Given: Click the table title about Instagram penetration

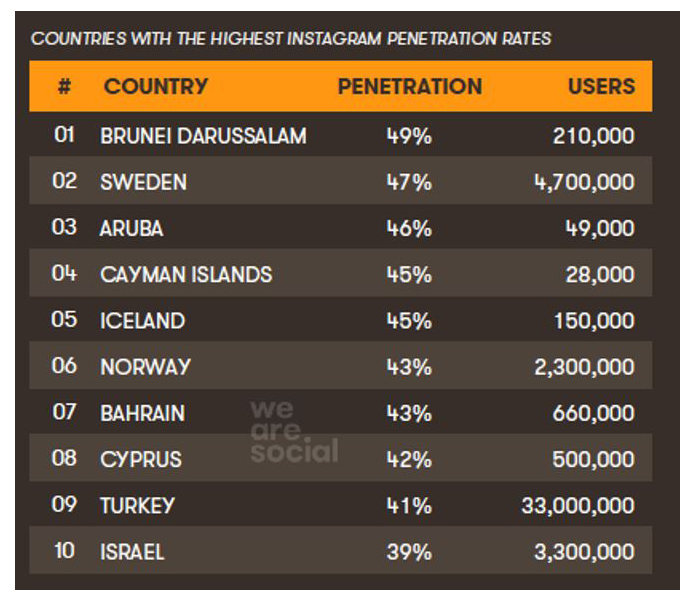Looking at the screenshot, I should [x=291, y=39].
